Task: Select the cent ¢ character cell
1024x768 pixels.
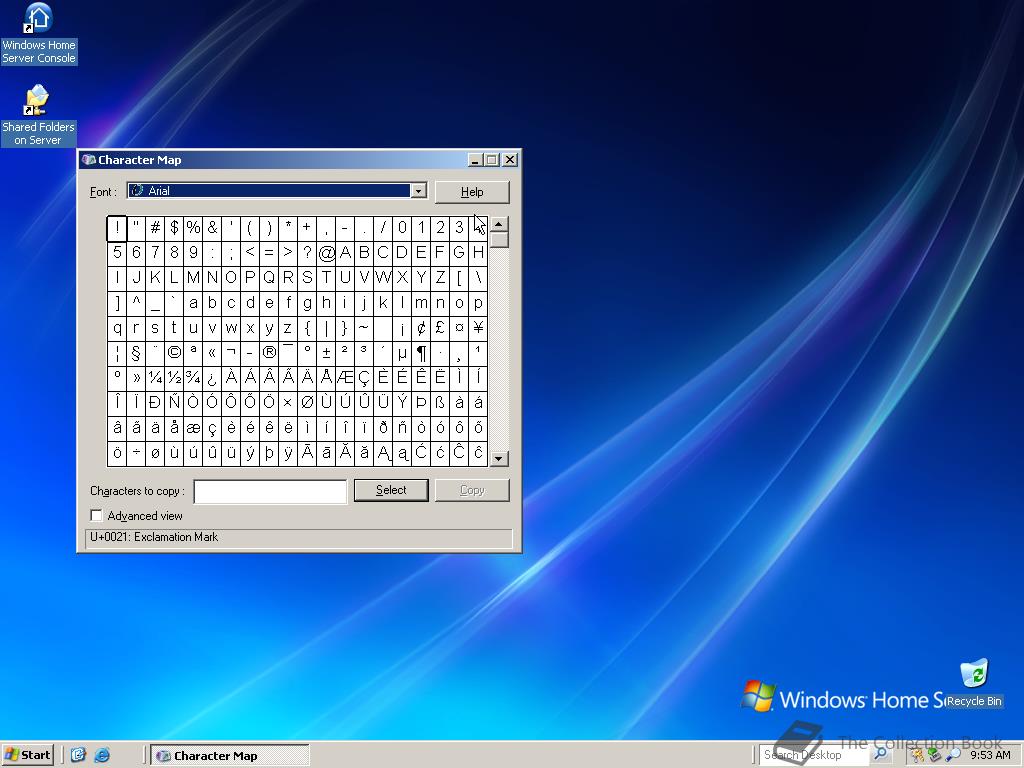Action: point(421,328)
